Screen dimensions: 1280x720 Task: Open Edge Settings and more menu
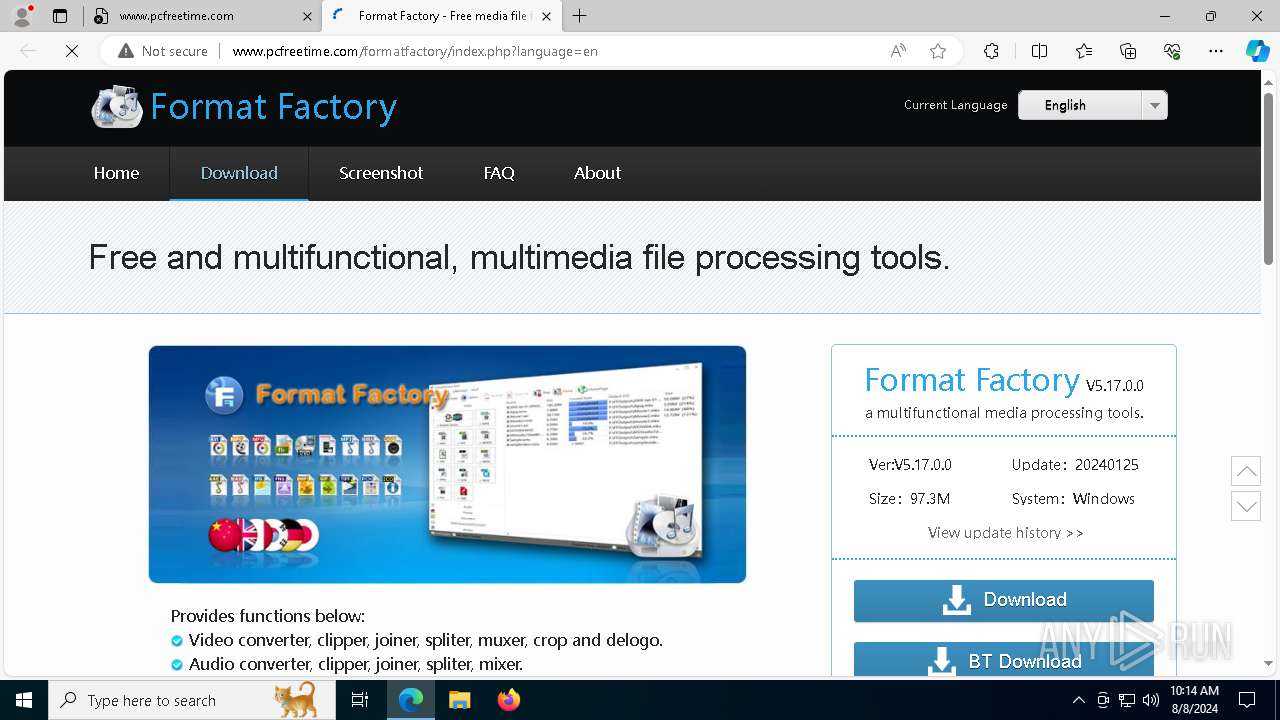pos(1216,51)
